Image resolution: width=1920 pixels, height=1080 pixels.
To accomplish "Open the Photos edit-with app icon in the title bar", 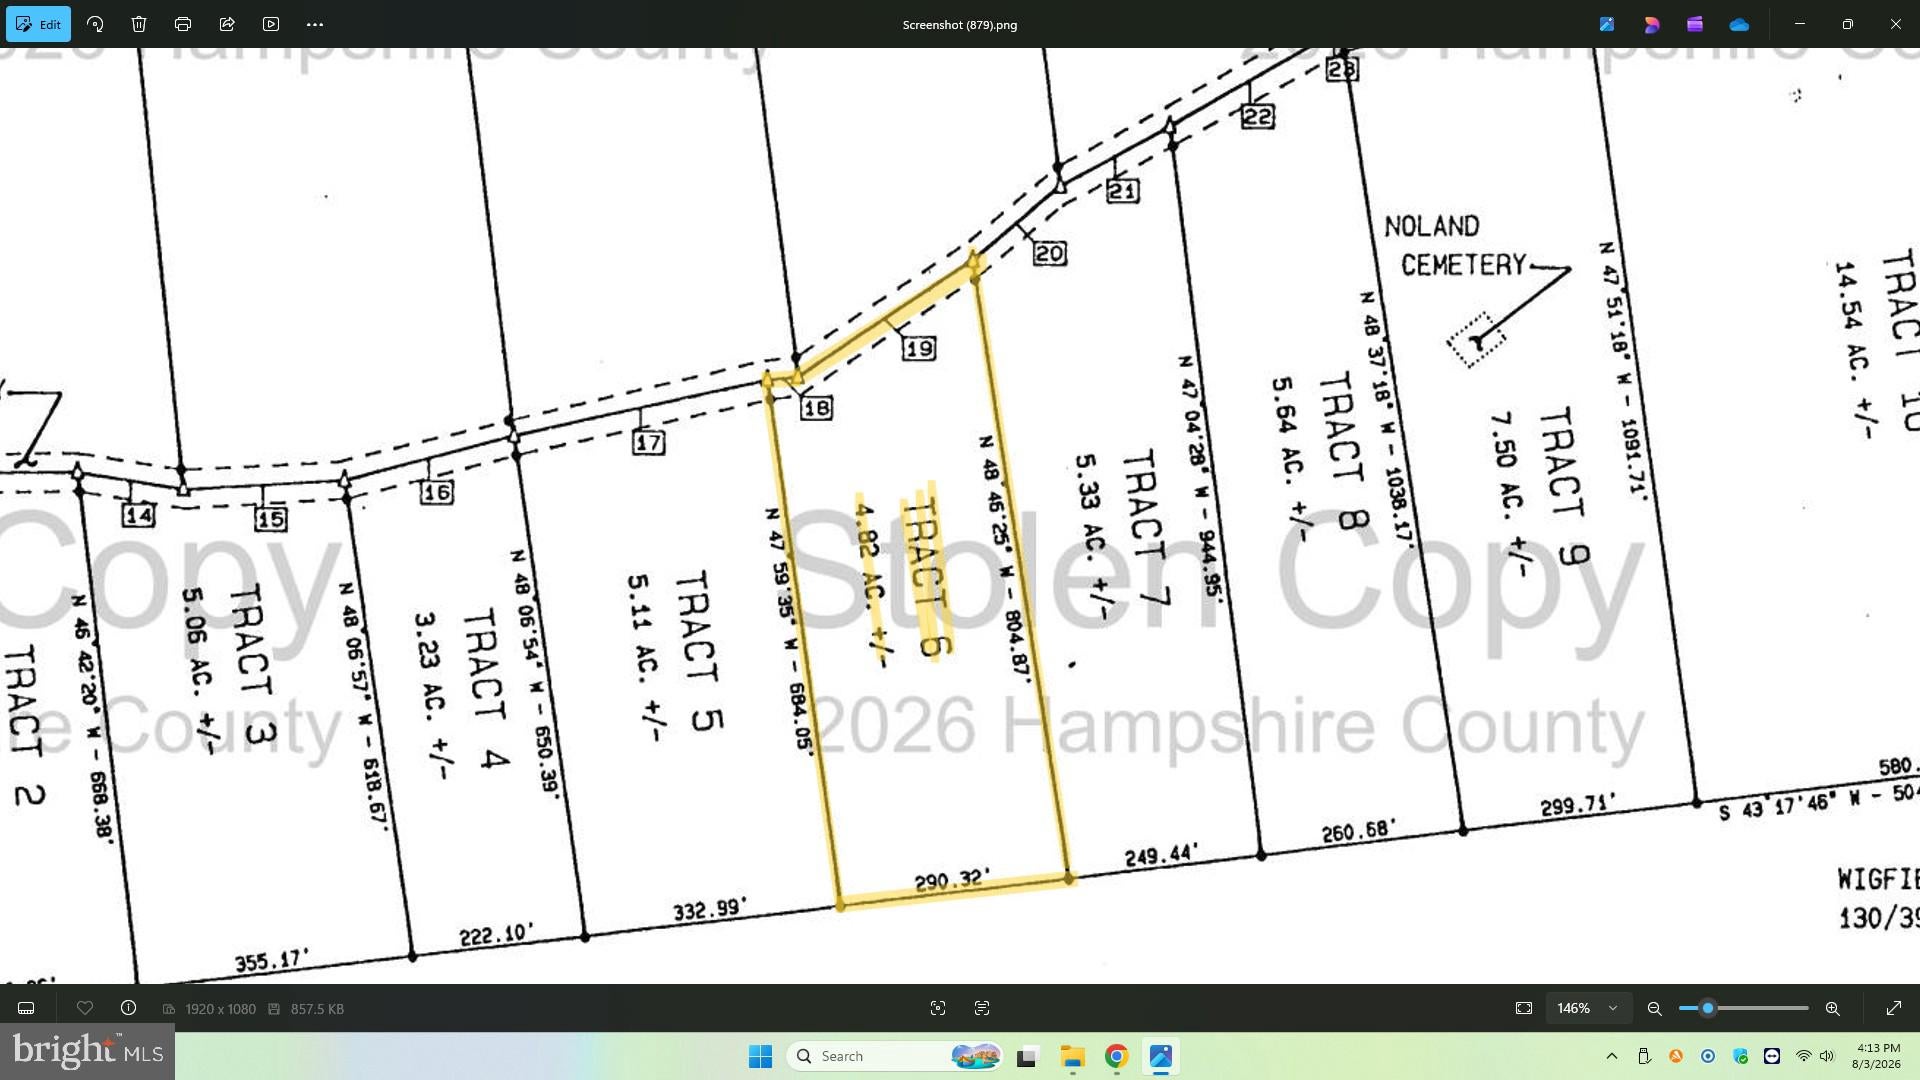I will tap(1607, 24).
